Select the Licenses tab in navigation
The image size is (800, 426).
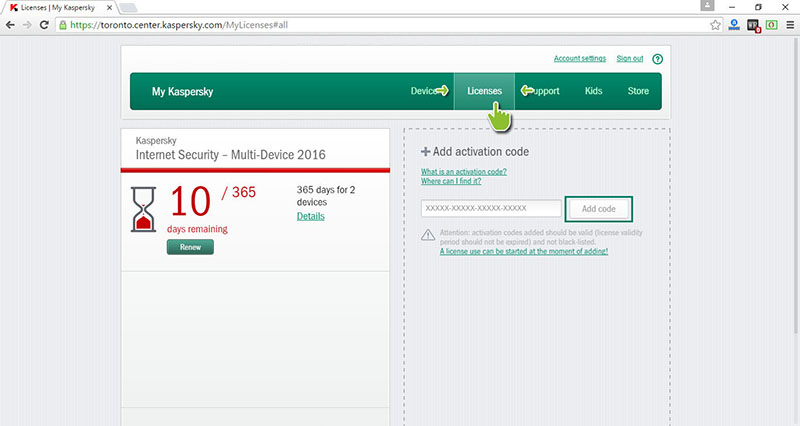click(x=484, y=91)
